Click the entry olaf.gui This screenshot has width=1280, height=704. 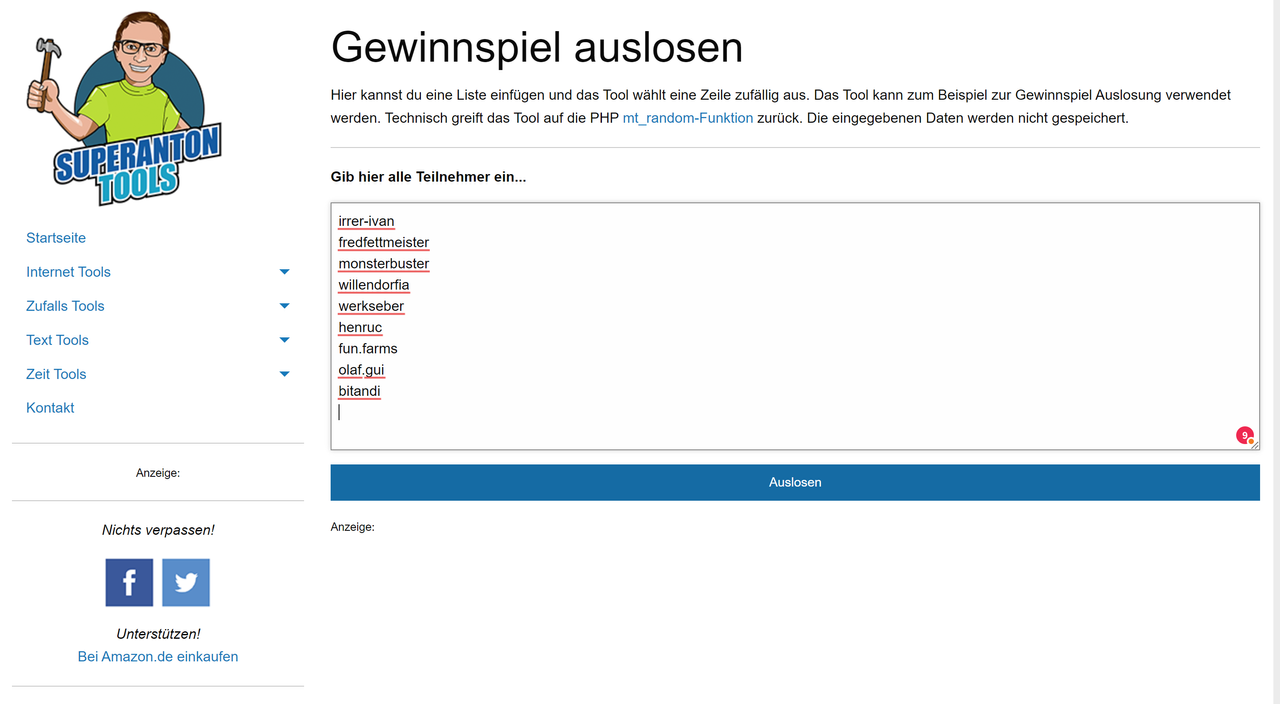tap(361, 370)
